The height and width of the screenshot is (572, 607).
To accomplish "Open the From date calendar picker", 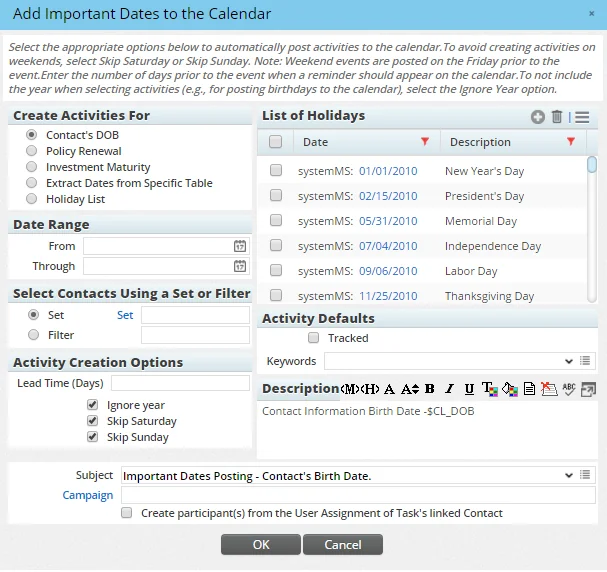I will [x=240, y=246].
